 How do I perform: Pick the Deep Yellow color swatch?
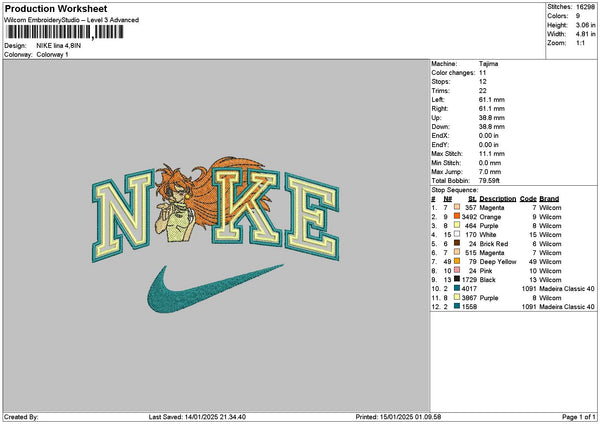(457, 261)
